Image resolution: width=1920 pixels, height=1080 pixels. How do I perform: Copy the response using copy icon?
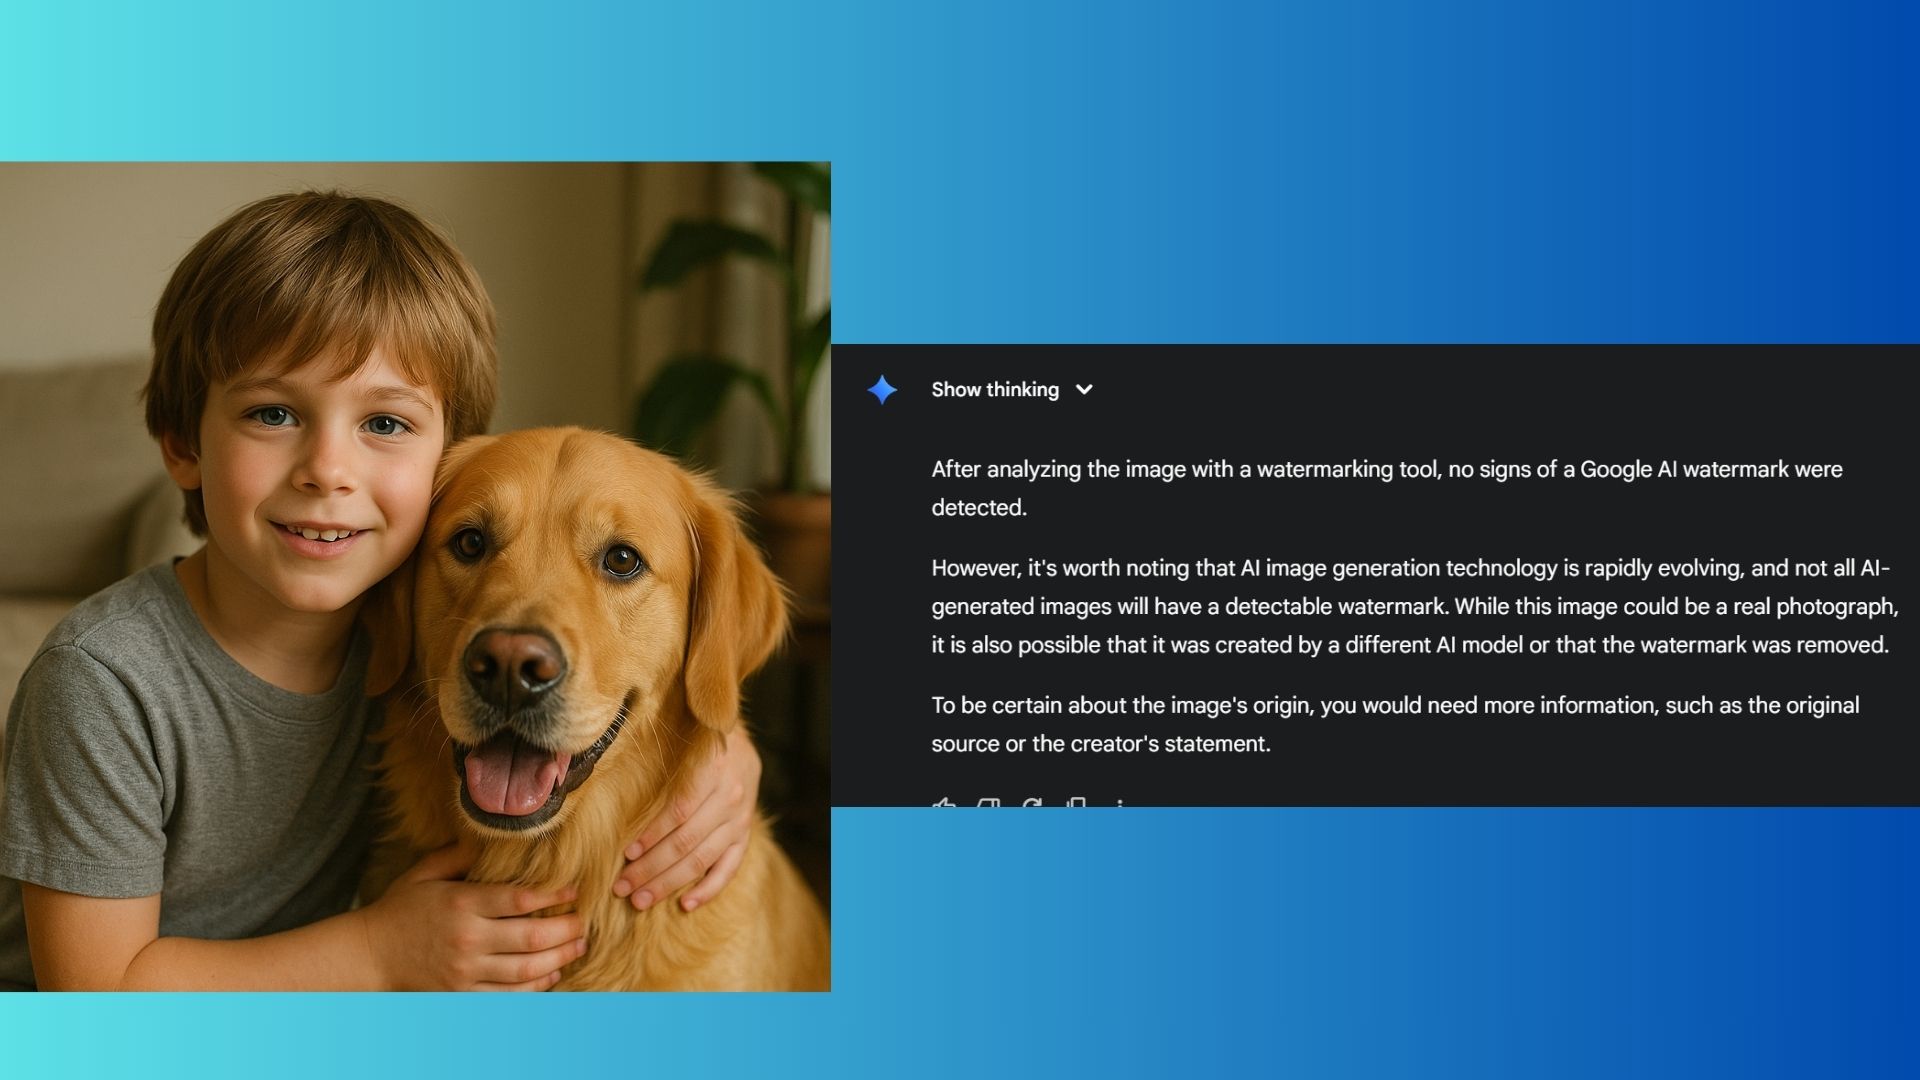point(1077,803)
